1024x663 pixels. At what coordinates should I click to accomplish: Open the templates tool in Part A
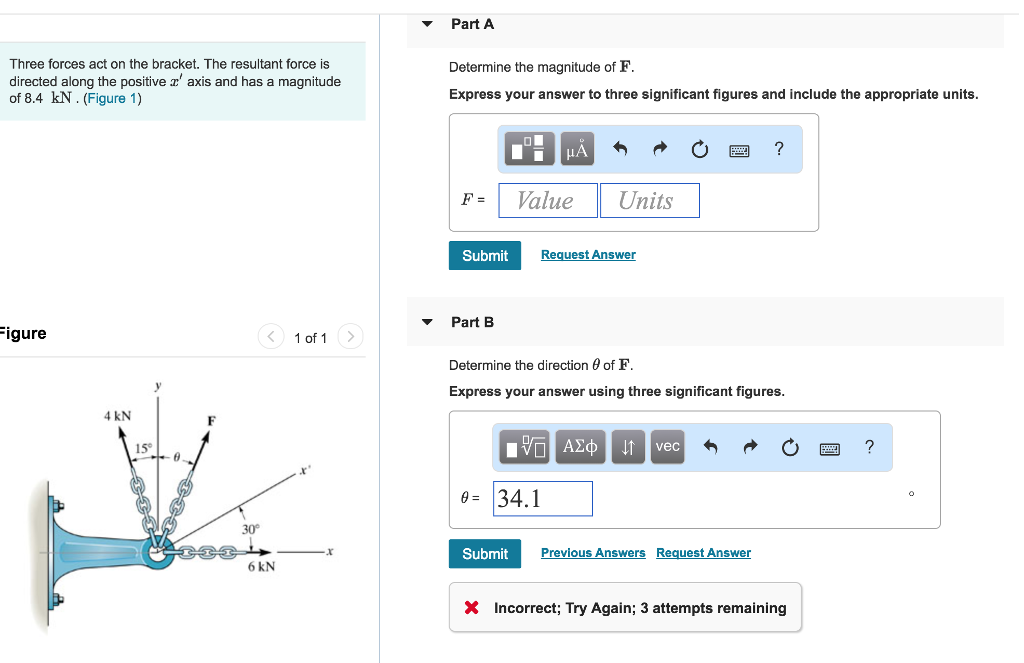pyautogui.click(x=530, y=150)
